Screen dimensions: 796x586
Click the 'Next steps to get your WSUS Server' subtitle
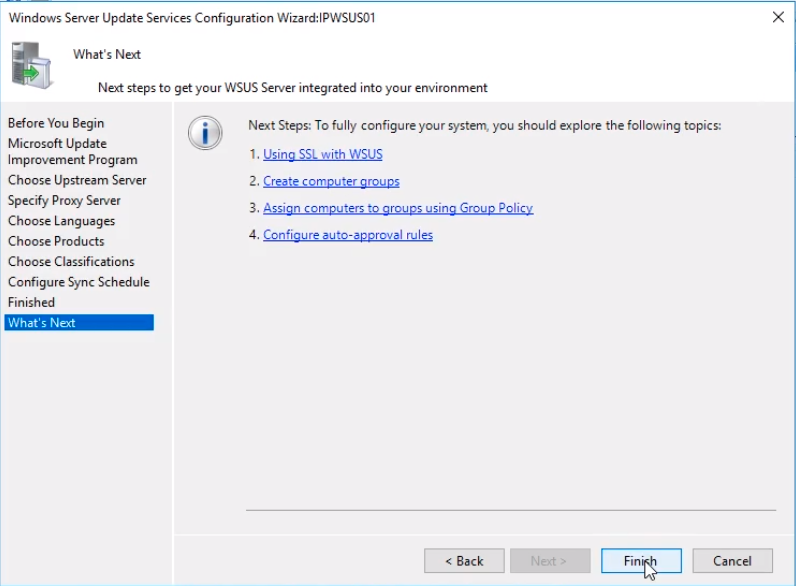[292, 88]
